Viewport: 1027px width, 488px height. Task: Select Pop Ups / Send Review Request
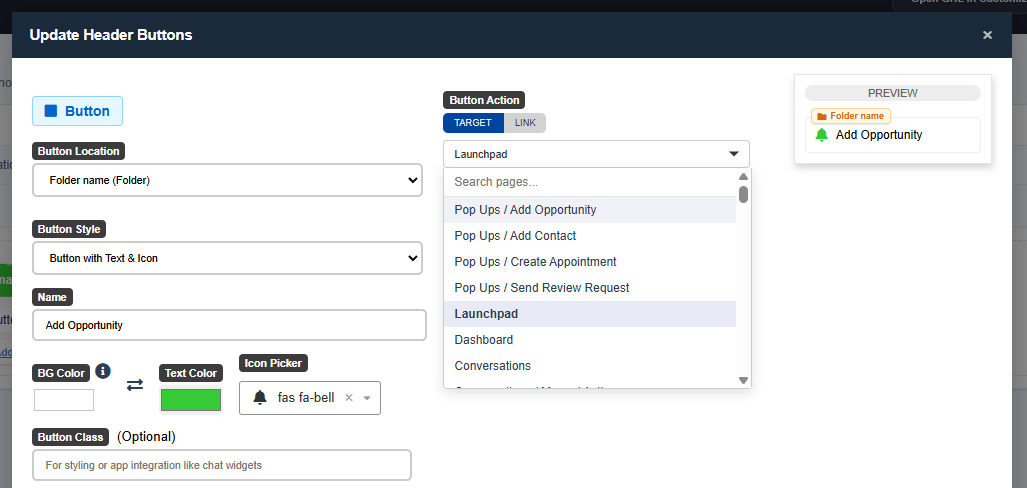click(589, 288)
